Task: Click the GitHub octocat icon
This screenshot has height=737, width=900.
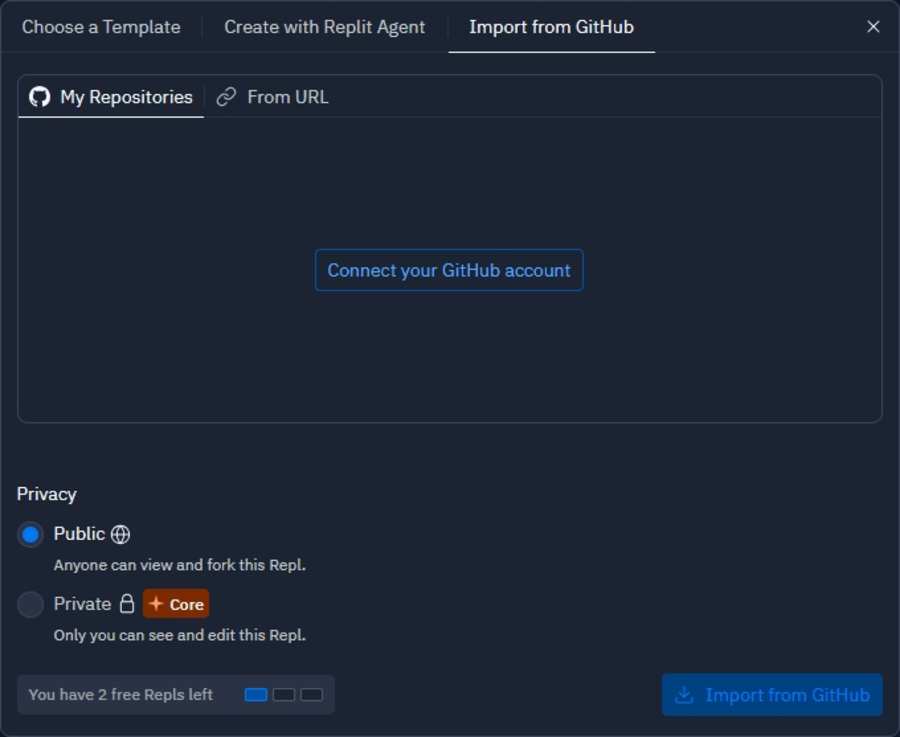Action: coord(40,97)
